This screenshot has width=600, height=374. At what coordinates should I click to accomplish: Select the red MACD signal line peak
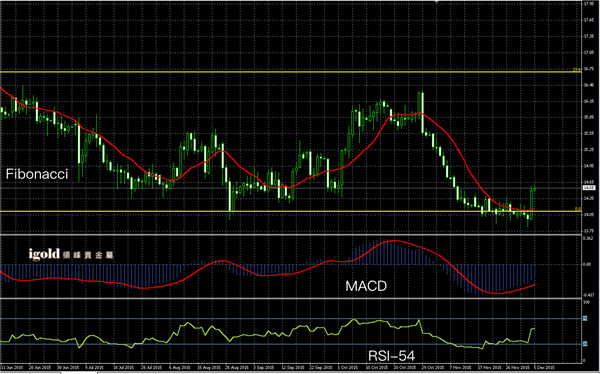pyautogui.click(x=394, y=241)
